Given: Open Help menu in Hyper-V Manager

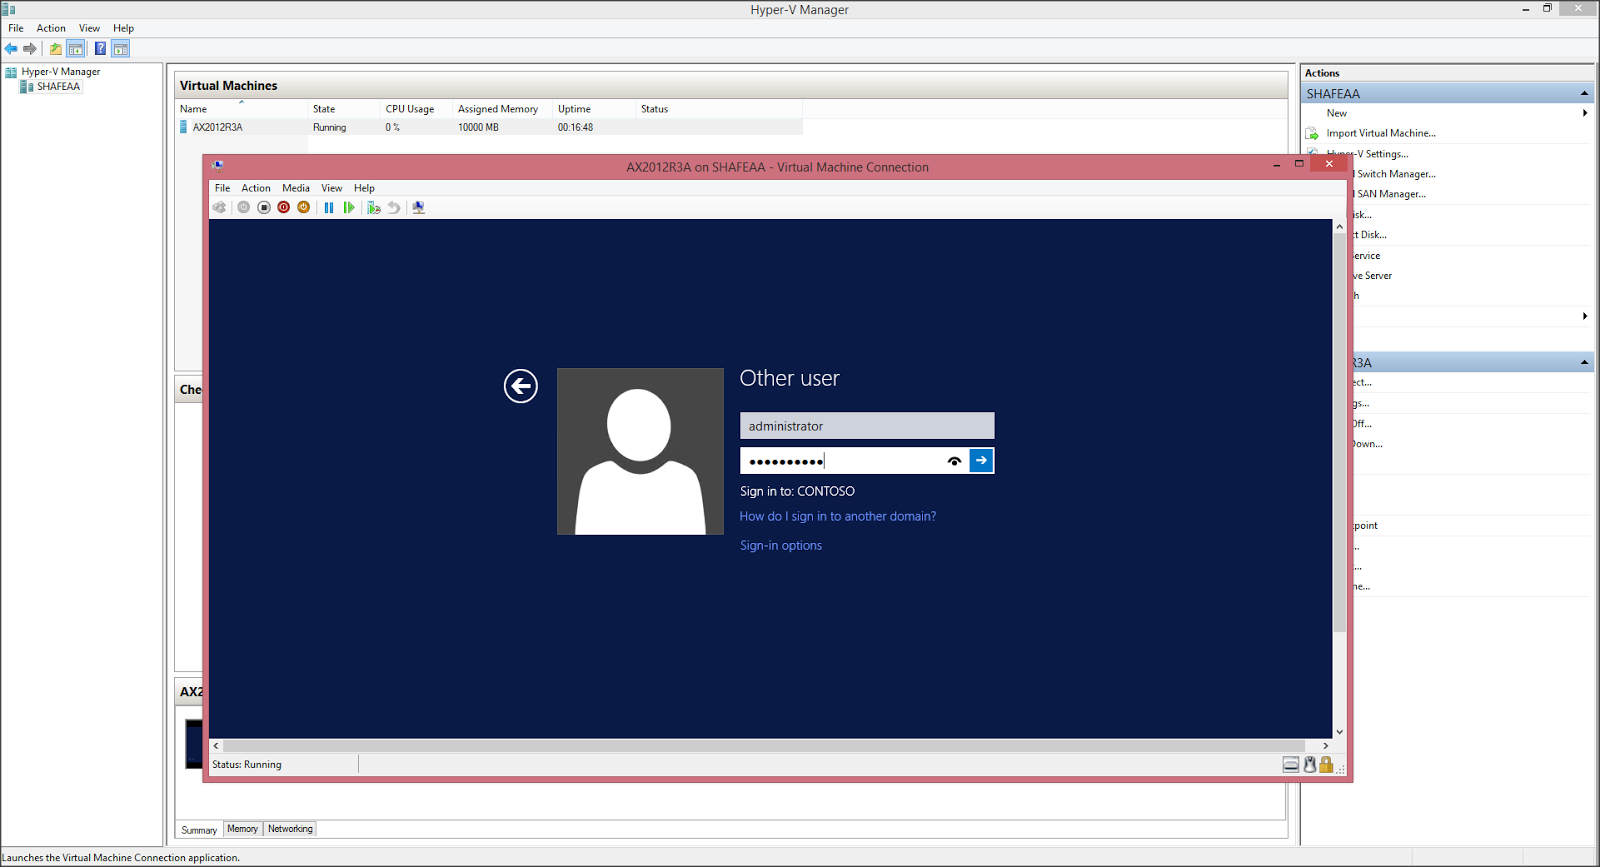Looking at the screenshot, I should pyautogui.click(x=124, y=28).
